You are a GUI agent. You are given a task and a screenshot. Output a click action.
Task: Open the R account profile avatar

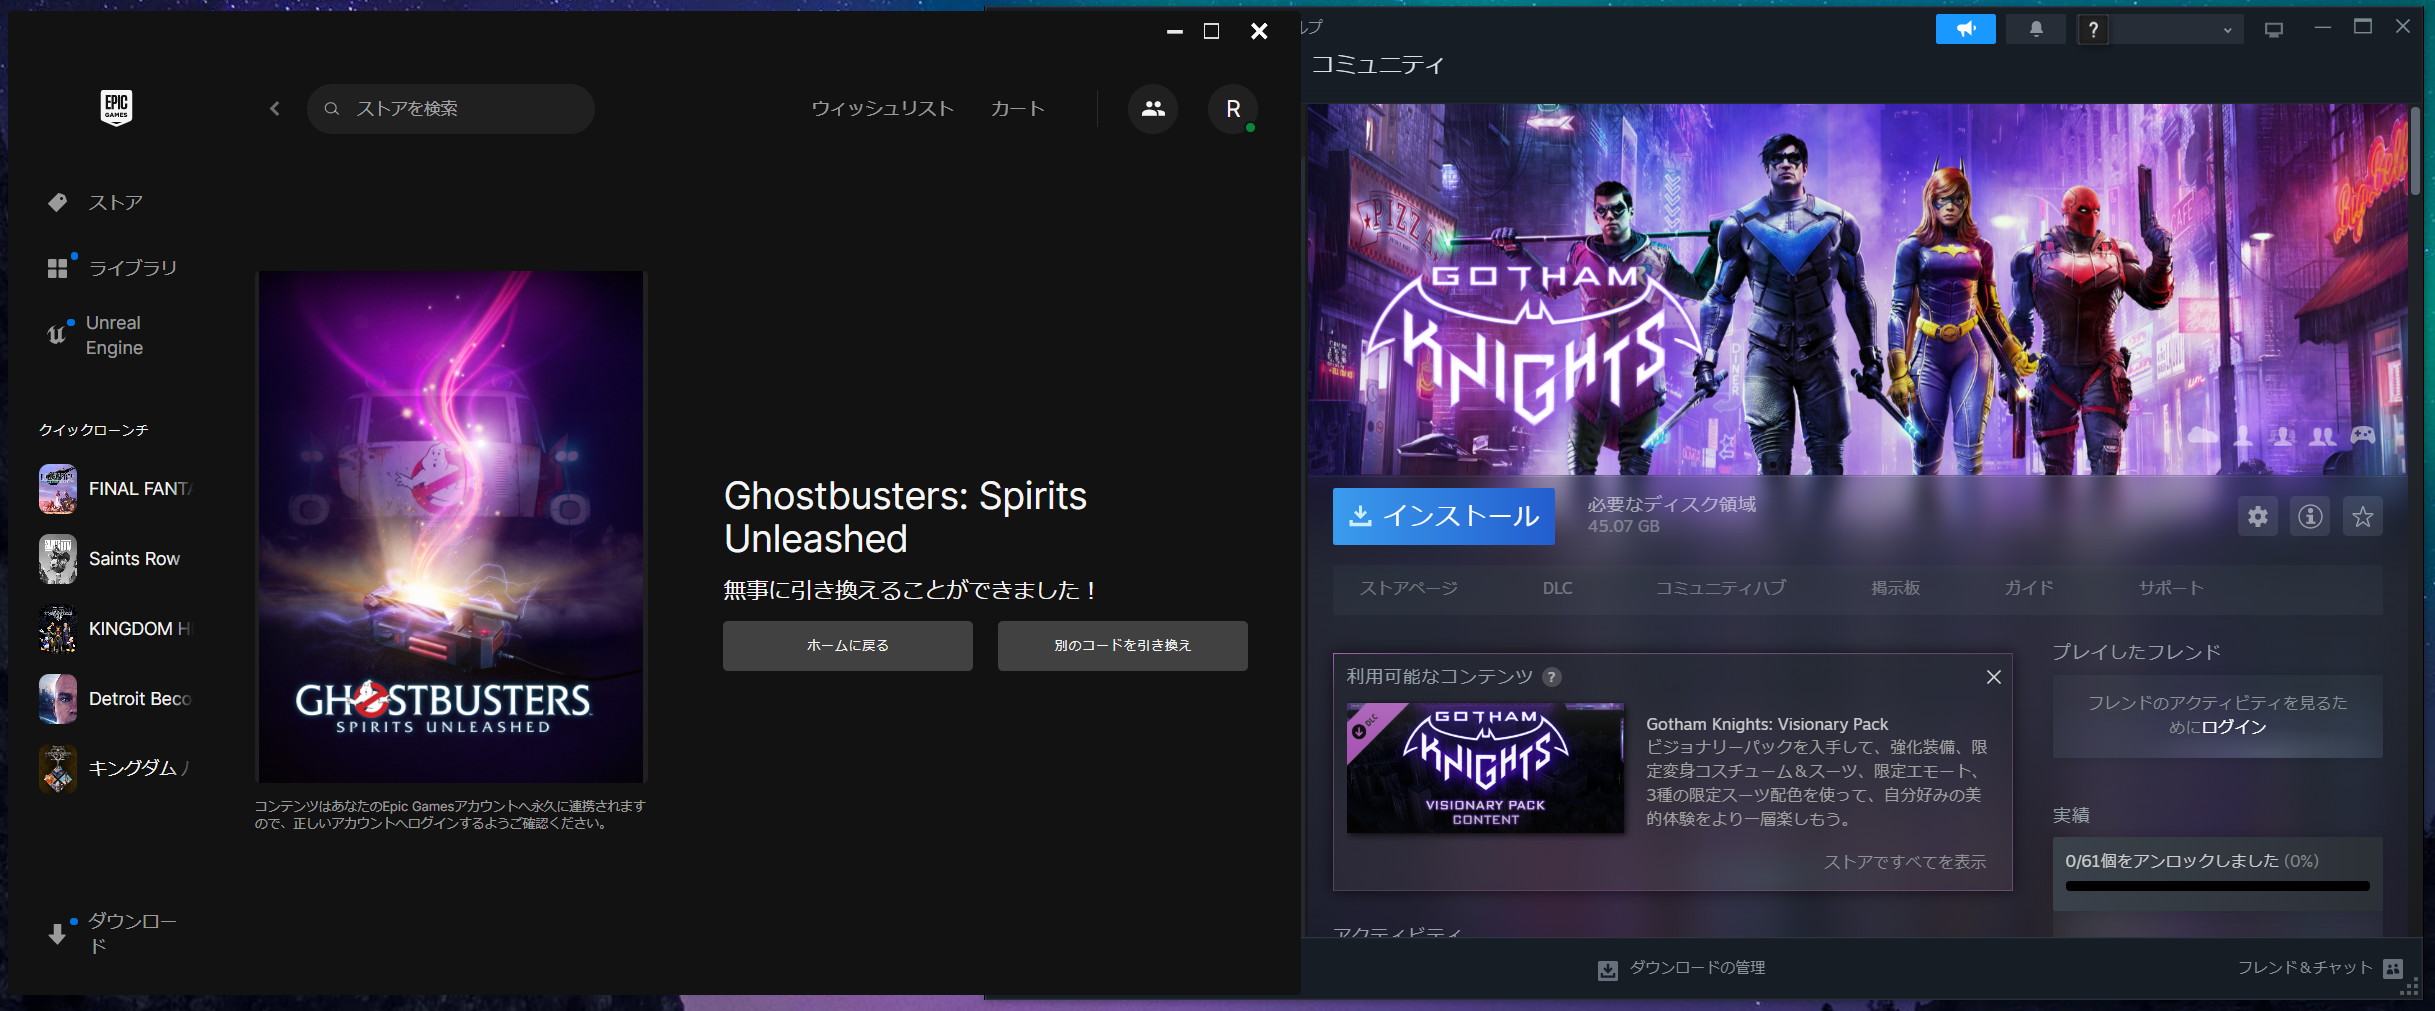point(1233,109)
